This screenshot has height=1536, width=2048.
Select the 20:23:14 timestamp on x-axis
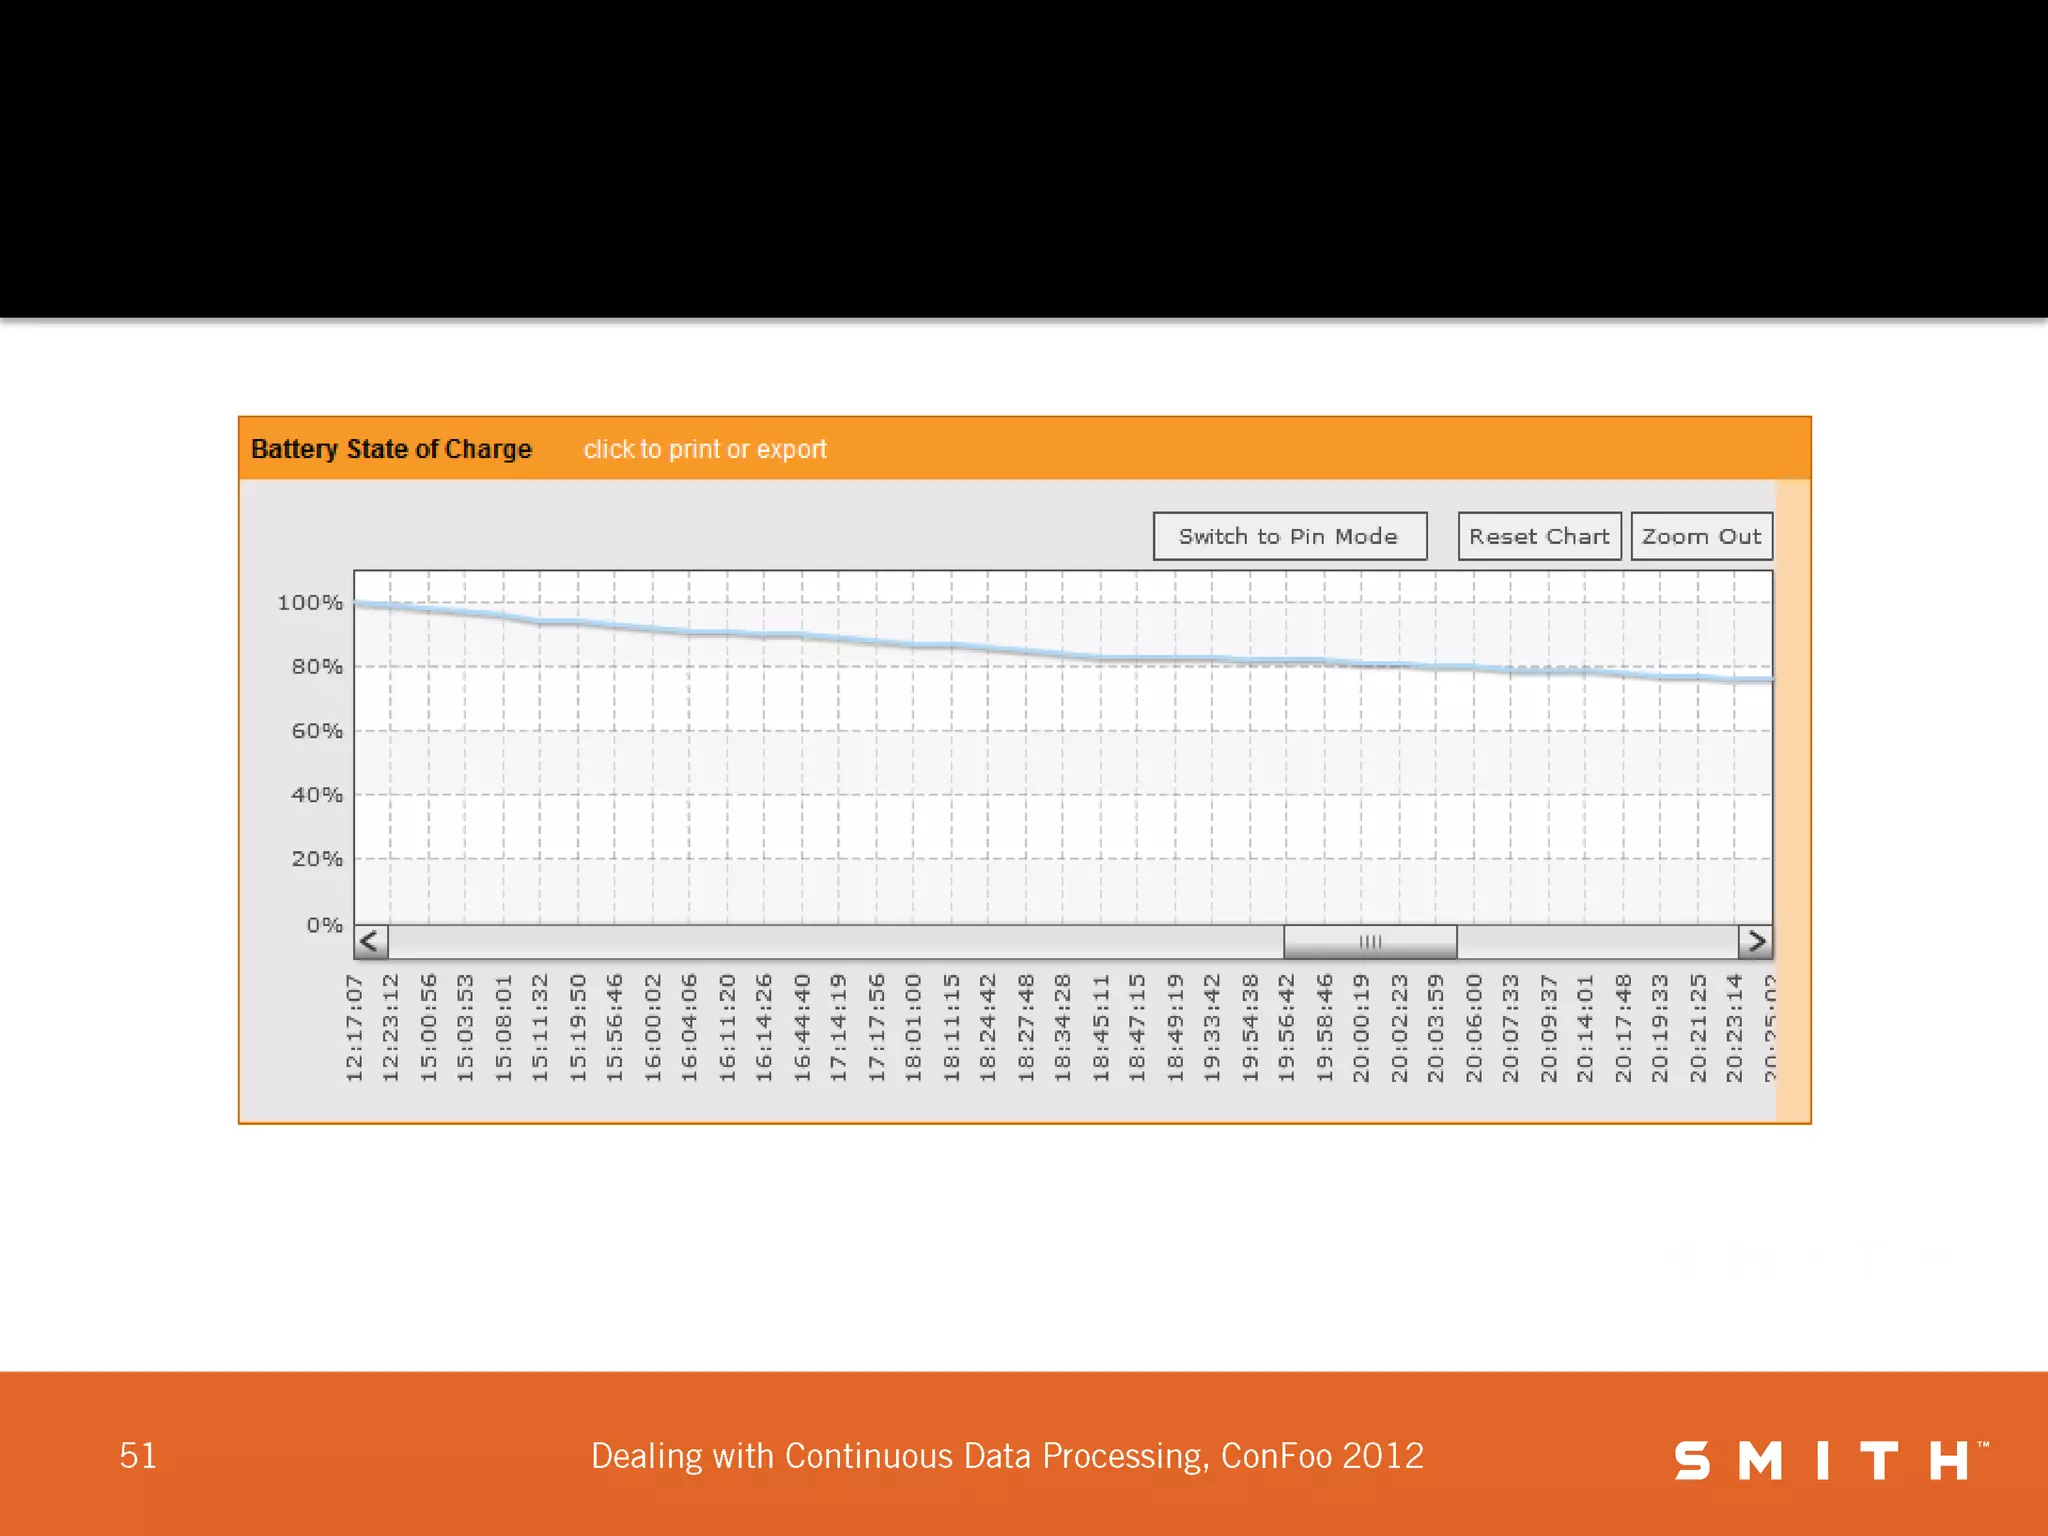coord(1734,1028)
